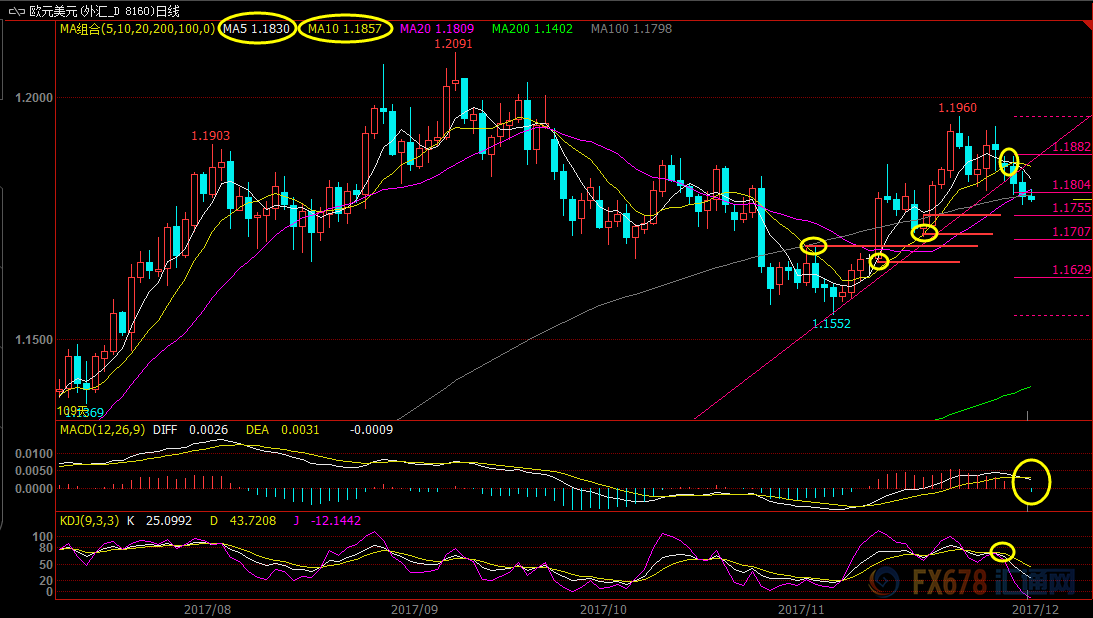1093x618 pixels.
Task: Open the MACD(12,26,9) indicator label
Action: (102, 430)
